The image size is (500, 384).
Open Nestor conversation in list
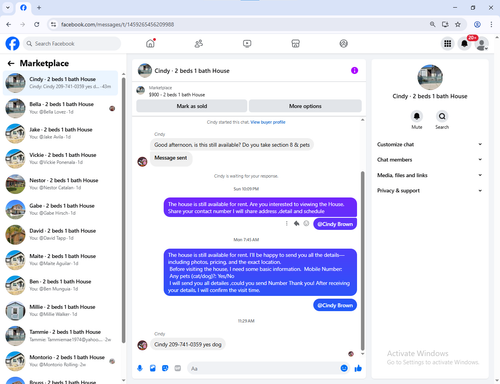coord(60,184)
